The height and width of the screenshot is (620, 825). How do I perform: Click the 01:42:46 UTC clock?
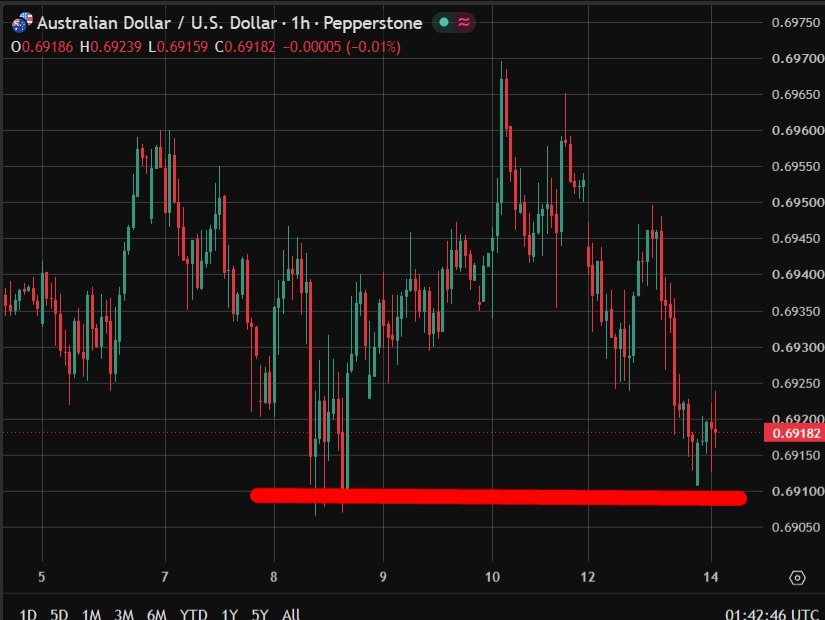pos(771,614)
